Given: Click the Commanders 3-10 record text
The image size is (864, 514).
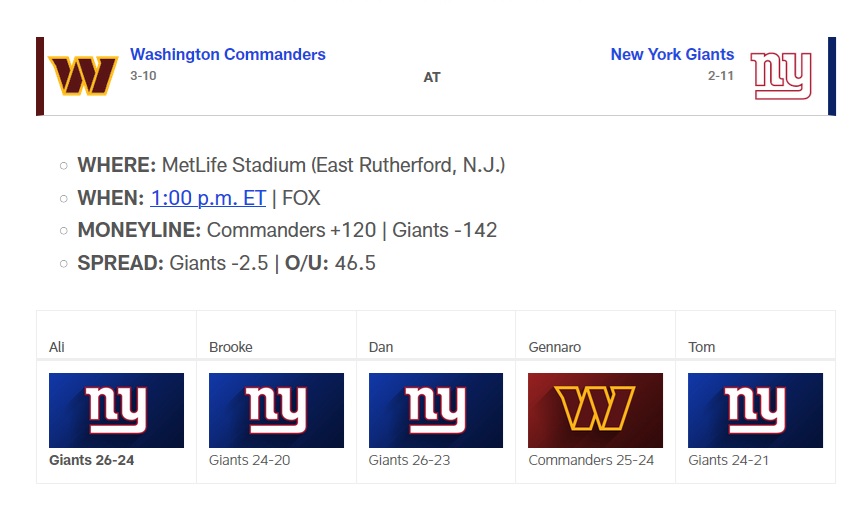Looking at the screenshot, I should coord(143,75).
